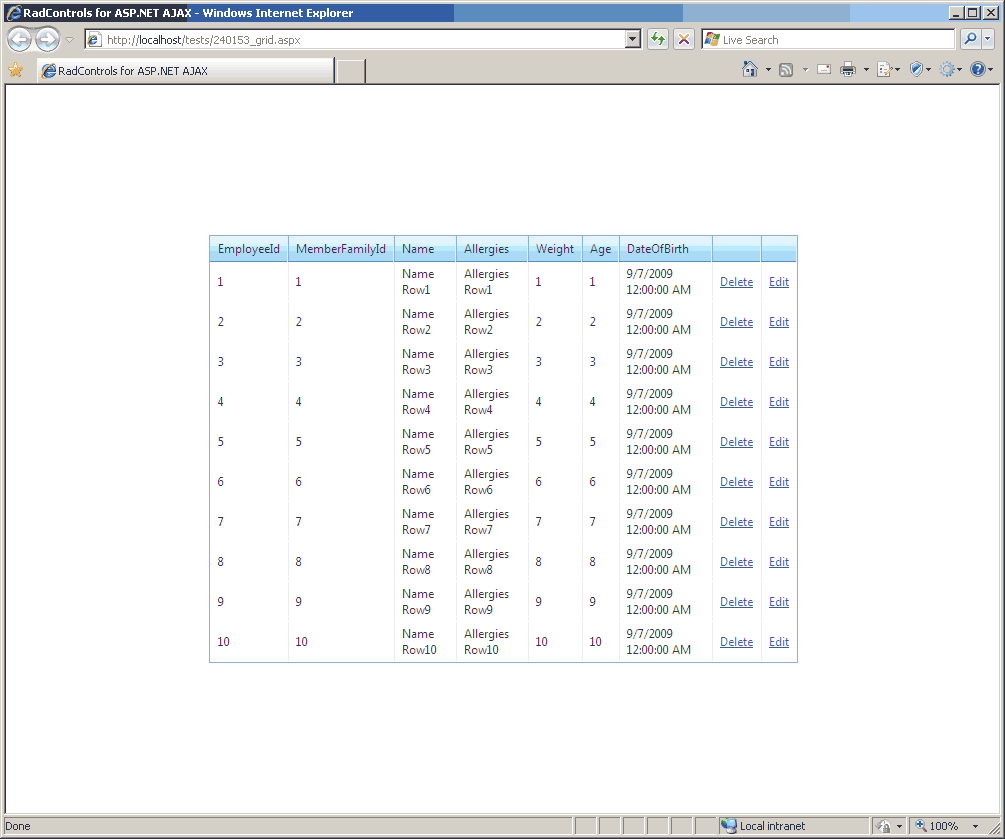Click the Weight column header

pyautogui.click(x=555, y=249)
